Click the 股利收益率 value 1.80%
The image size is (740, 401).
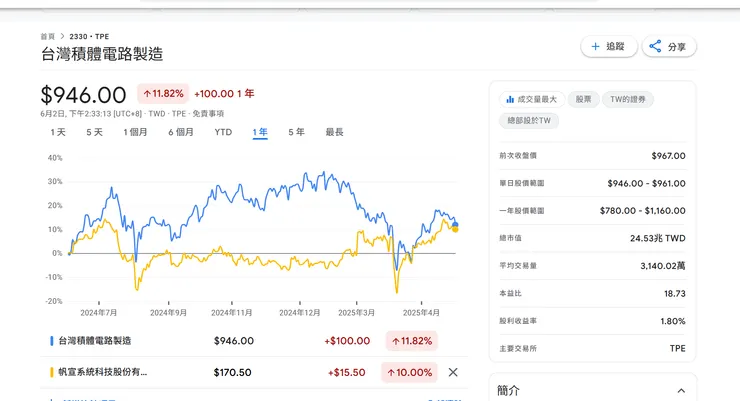tap(673, 321)
